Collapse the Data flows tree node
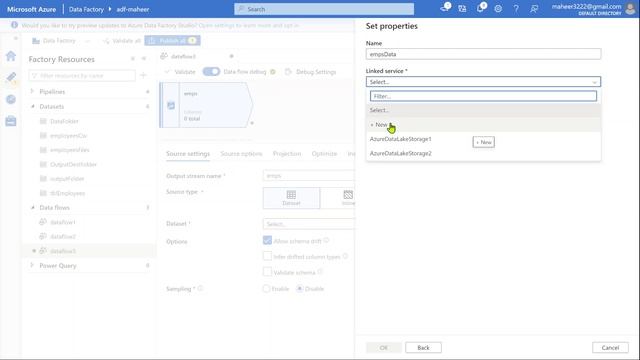Screen dimensions: 640x360 pos(32,207)
